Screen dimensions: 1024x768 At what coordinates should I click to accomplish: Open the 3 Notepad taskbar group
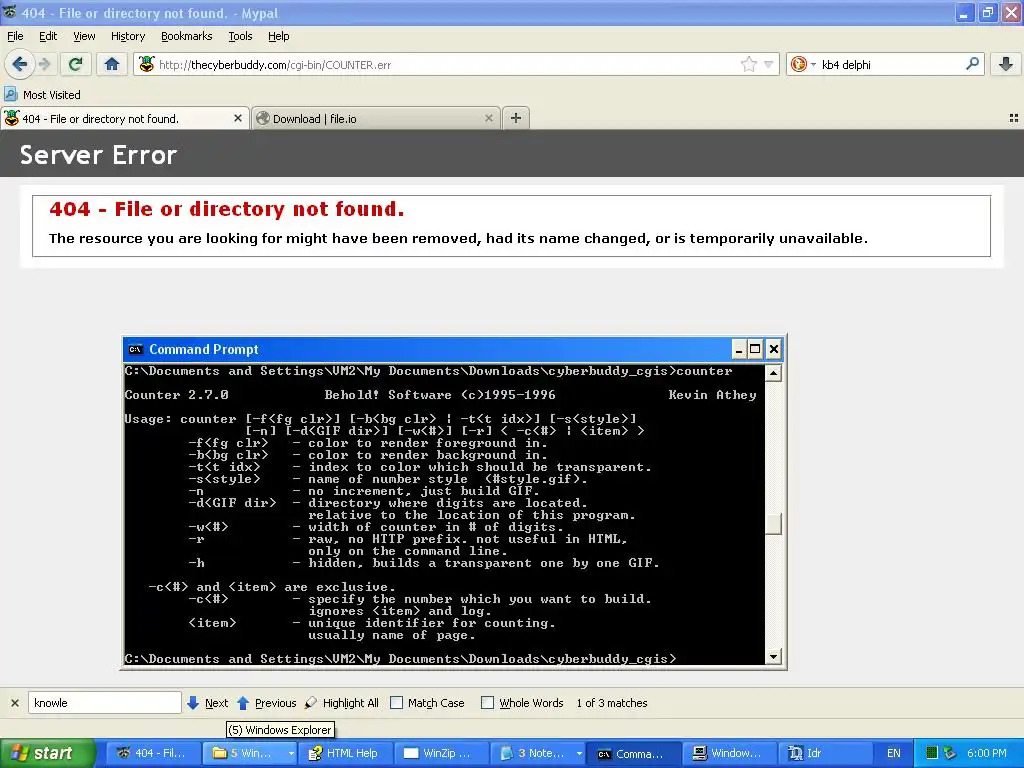(537, 753)
